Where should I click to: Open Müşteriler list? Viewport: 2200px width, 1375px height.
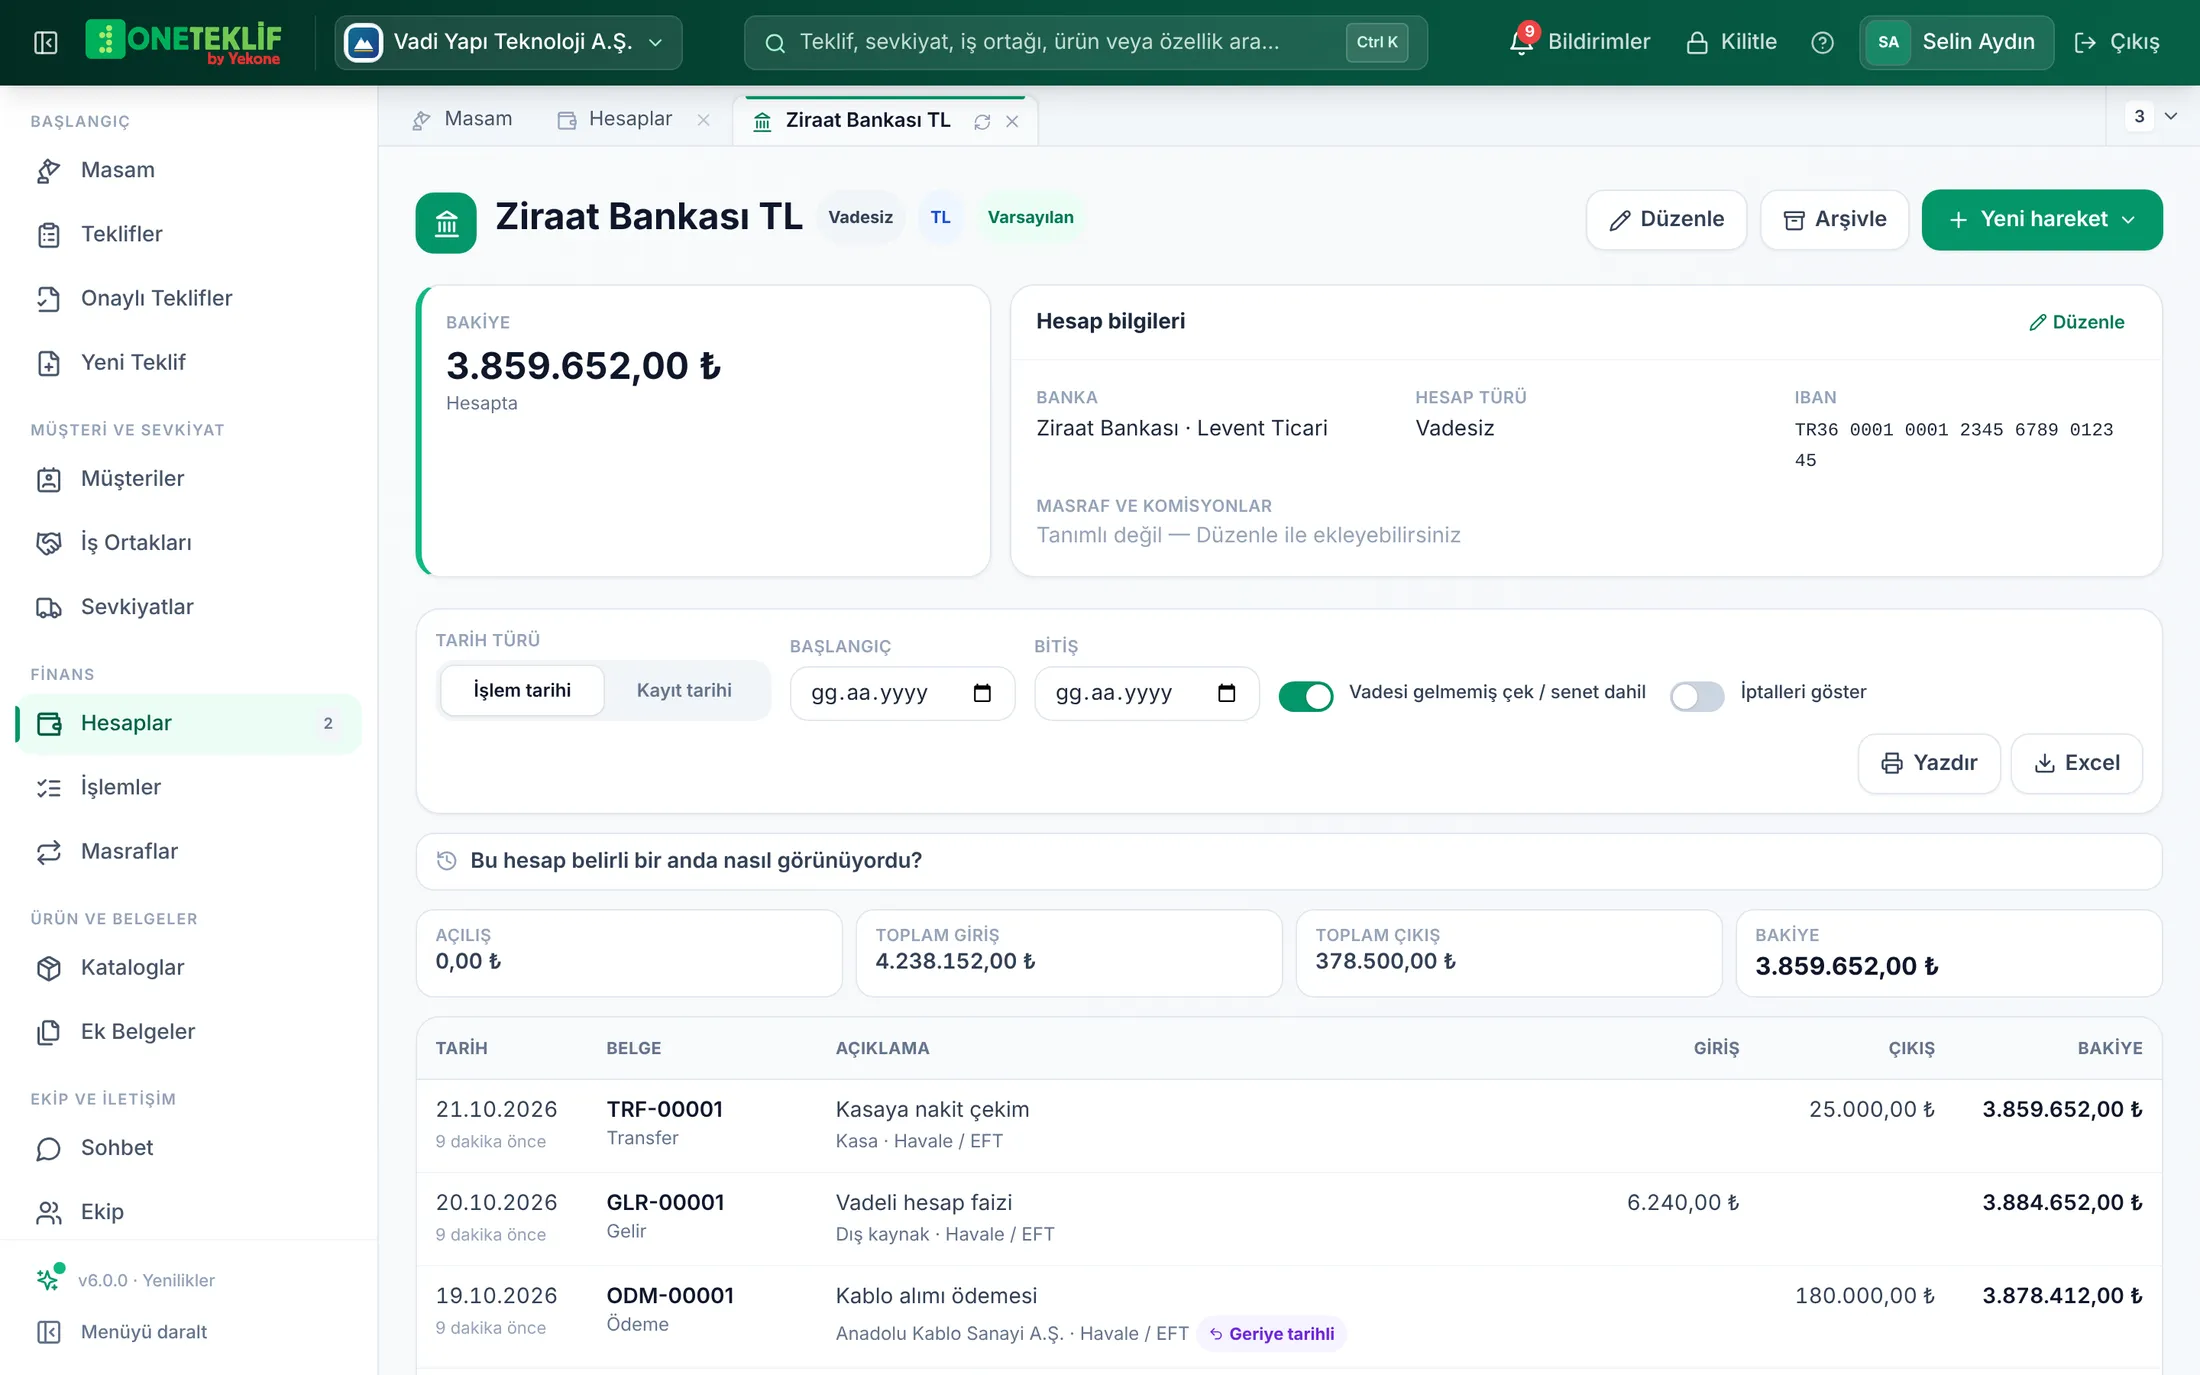pyautogui.click(x=189, y=478)
